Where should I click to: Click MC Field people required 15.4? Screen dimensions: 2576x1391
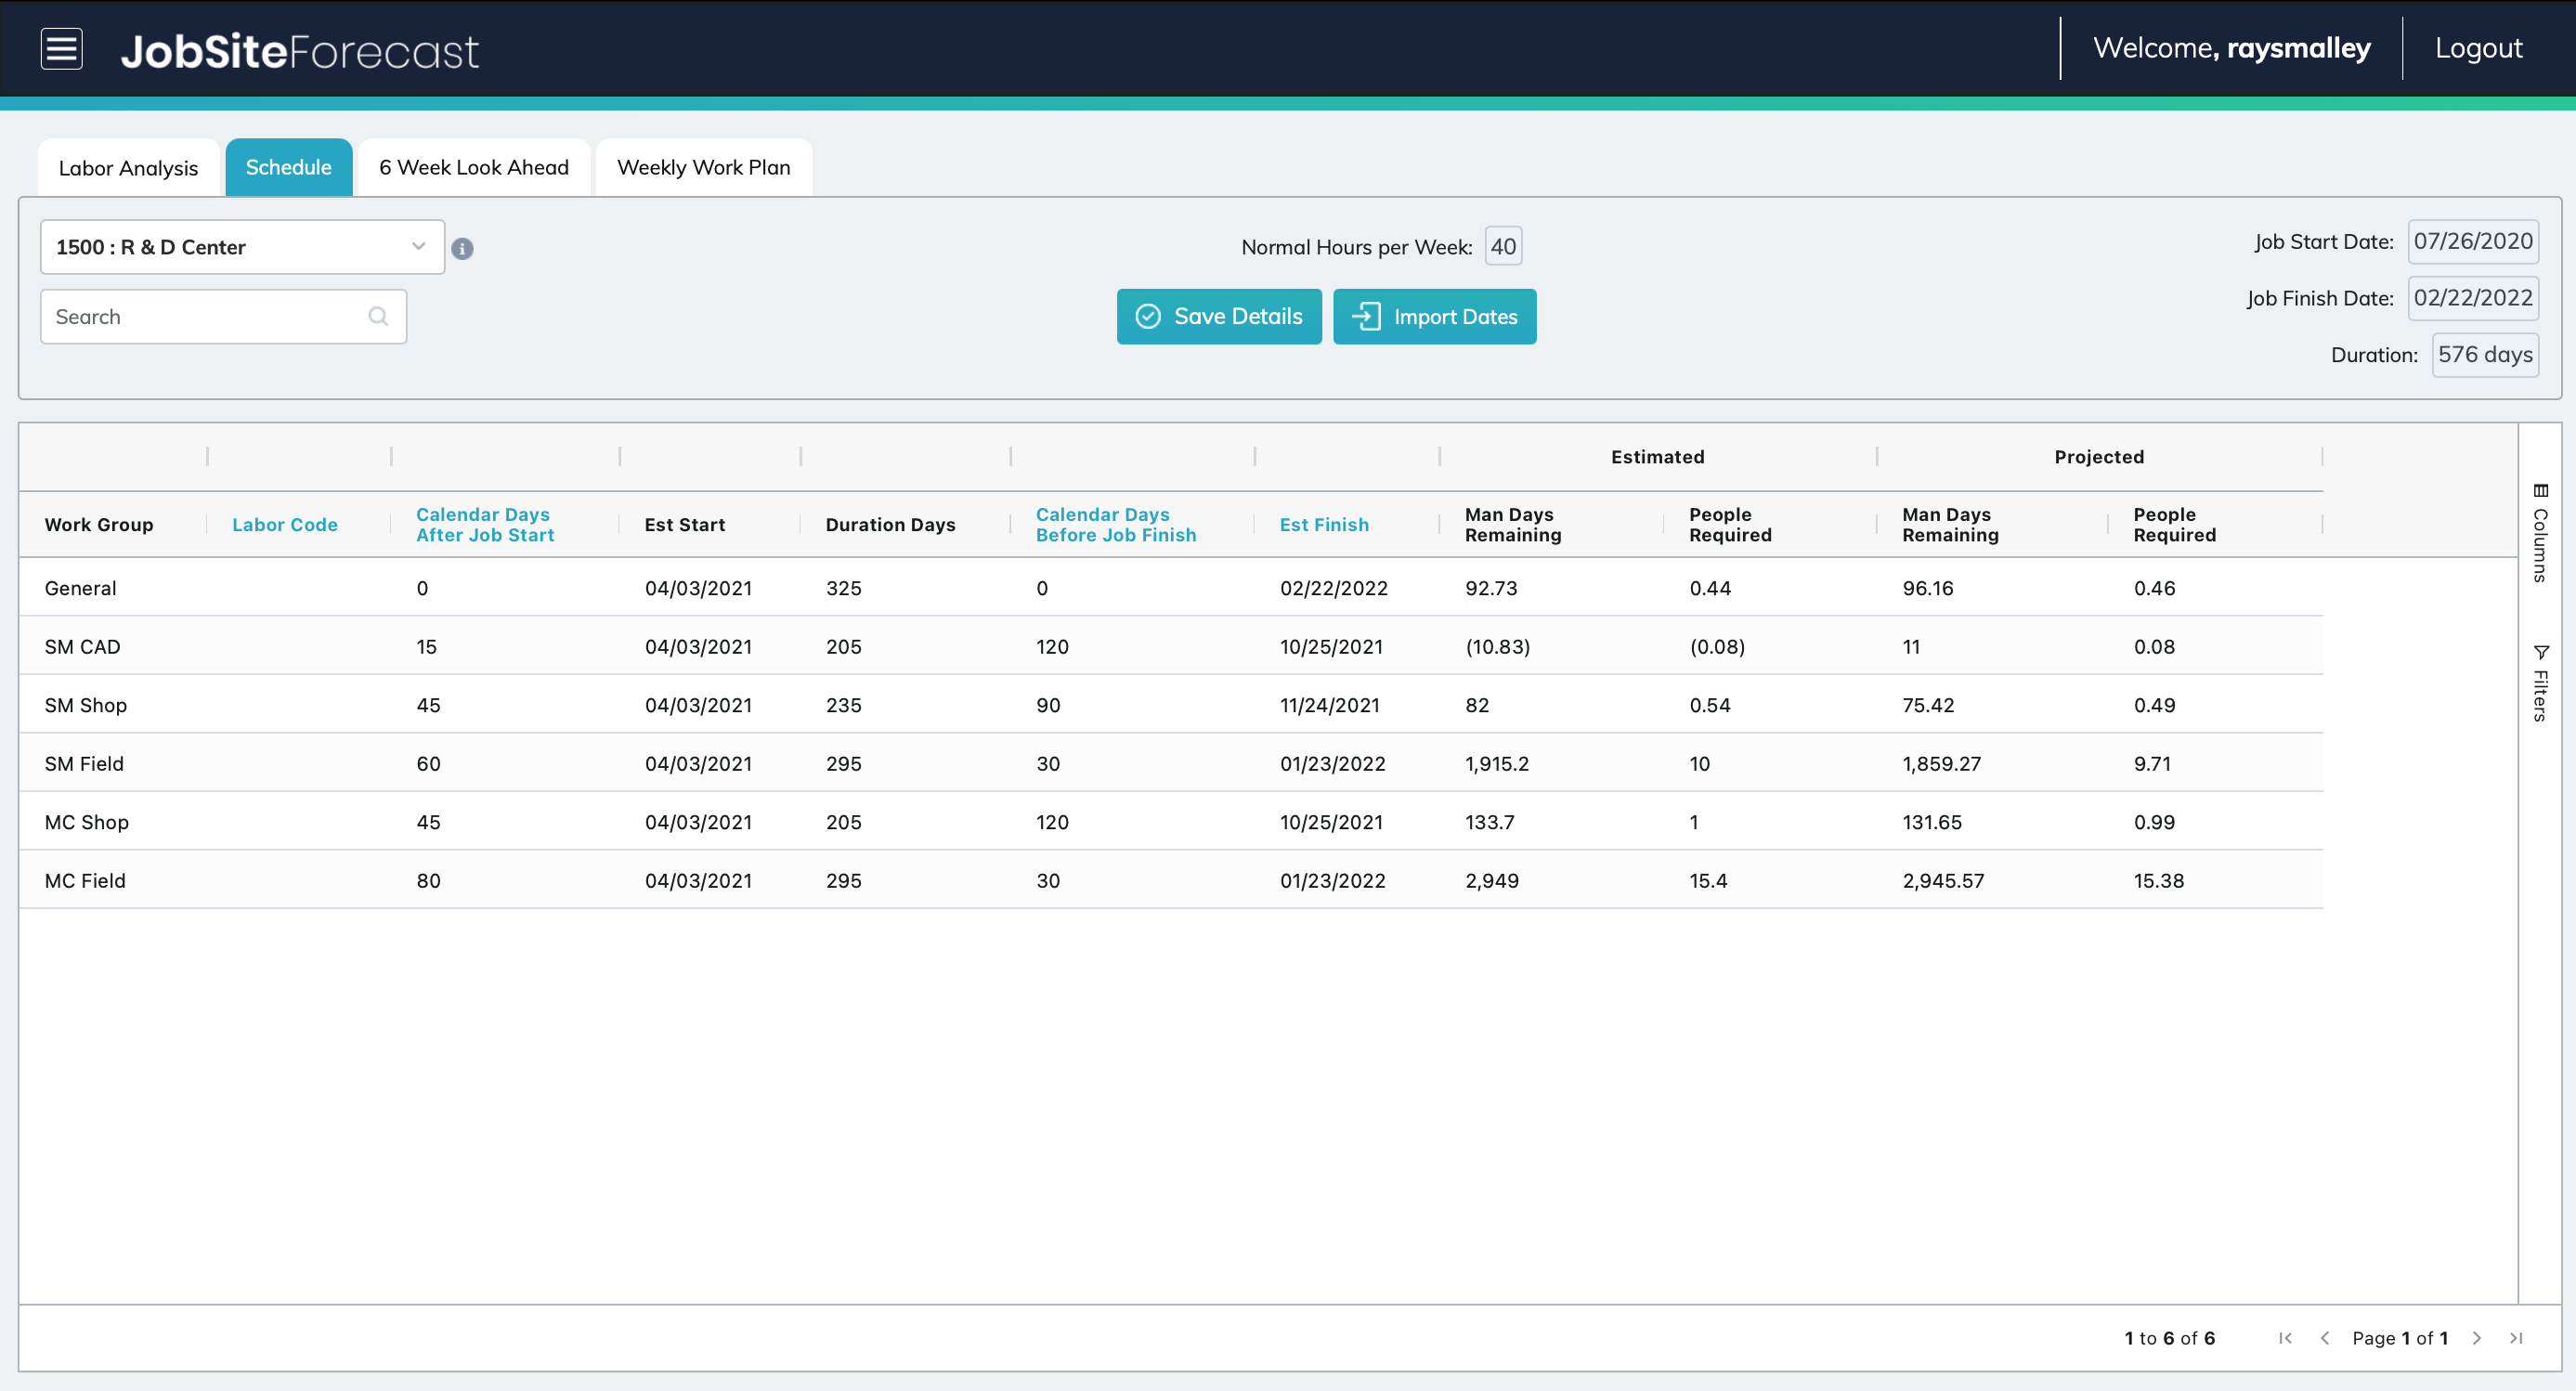pyautogui.click(x=1708, y=880)
